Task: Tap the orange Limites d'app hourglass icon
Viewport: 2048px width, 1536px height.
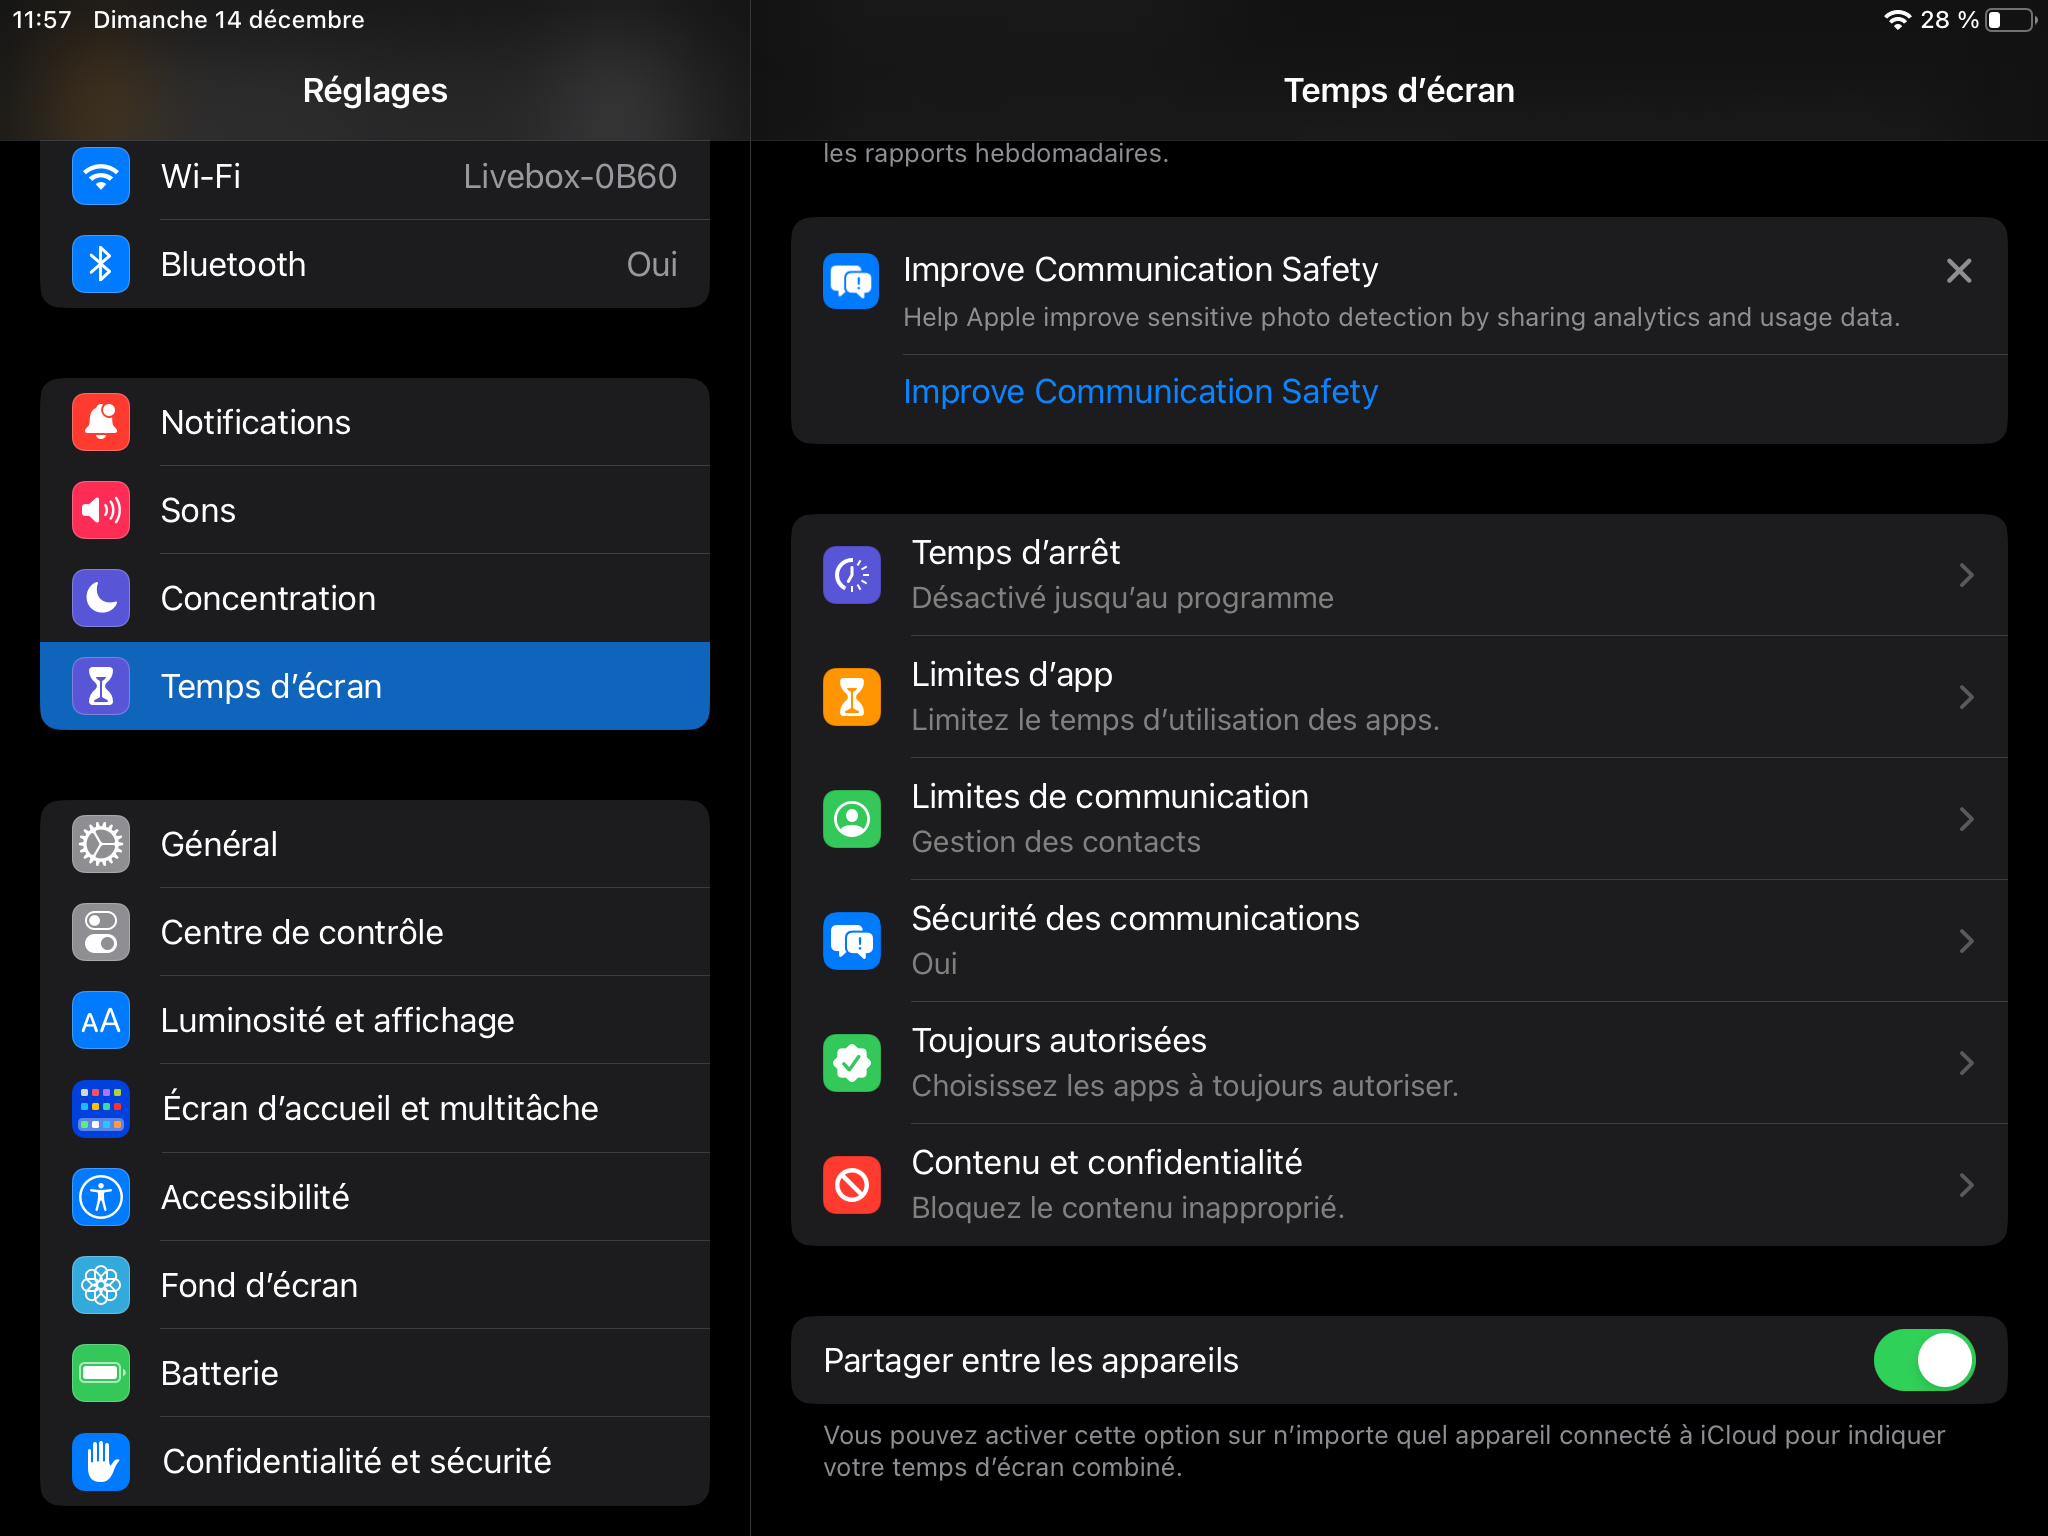Action: [x=851, y=697]
